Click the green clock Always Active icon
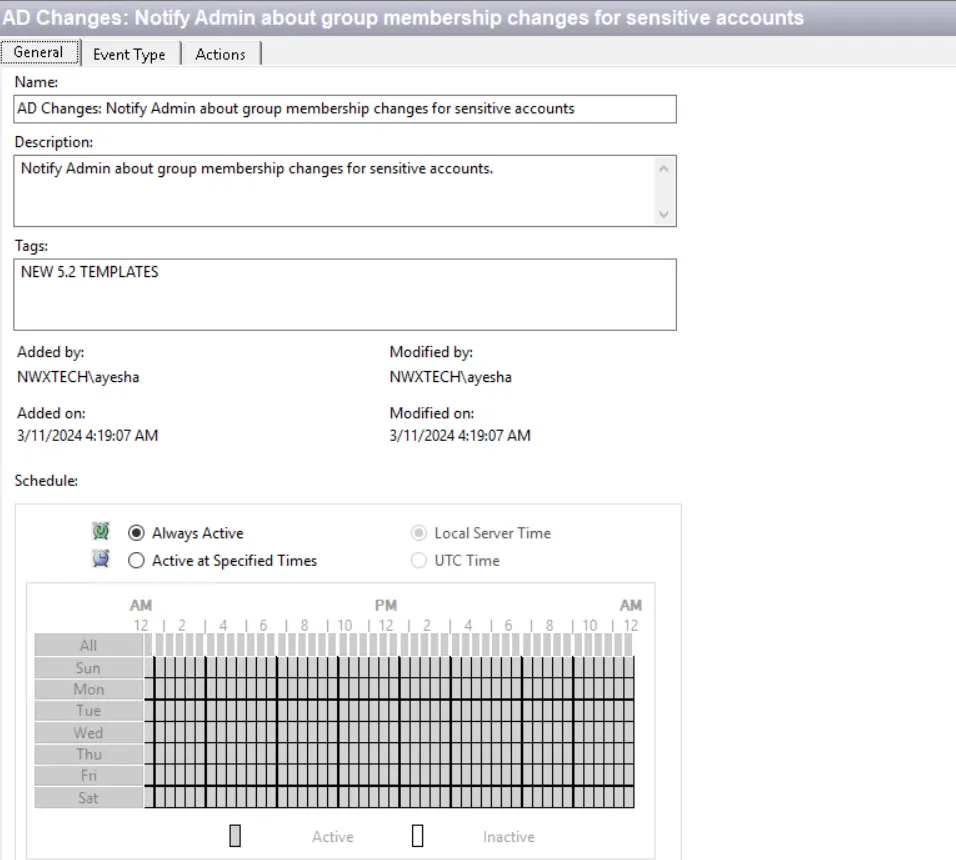The image size is (956, 860). click(x=101, y=531)
